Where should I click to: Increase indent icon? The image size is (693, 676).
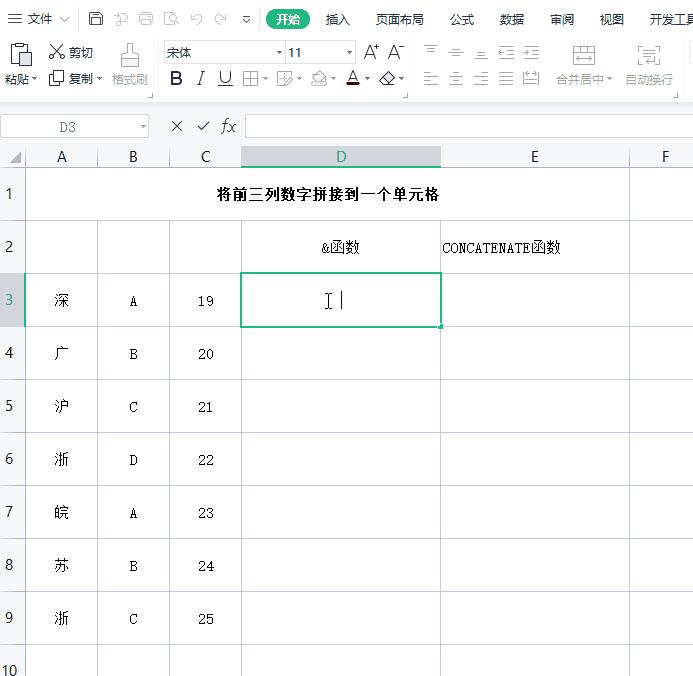(x=531, y=52)
